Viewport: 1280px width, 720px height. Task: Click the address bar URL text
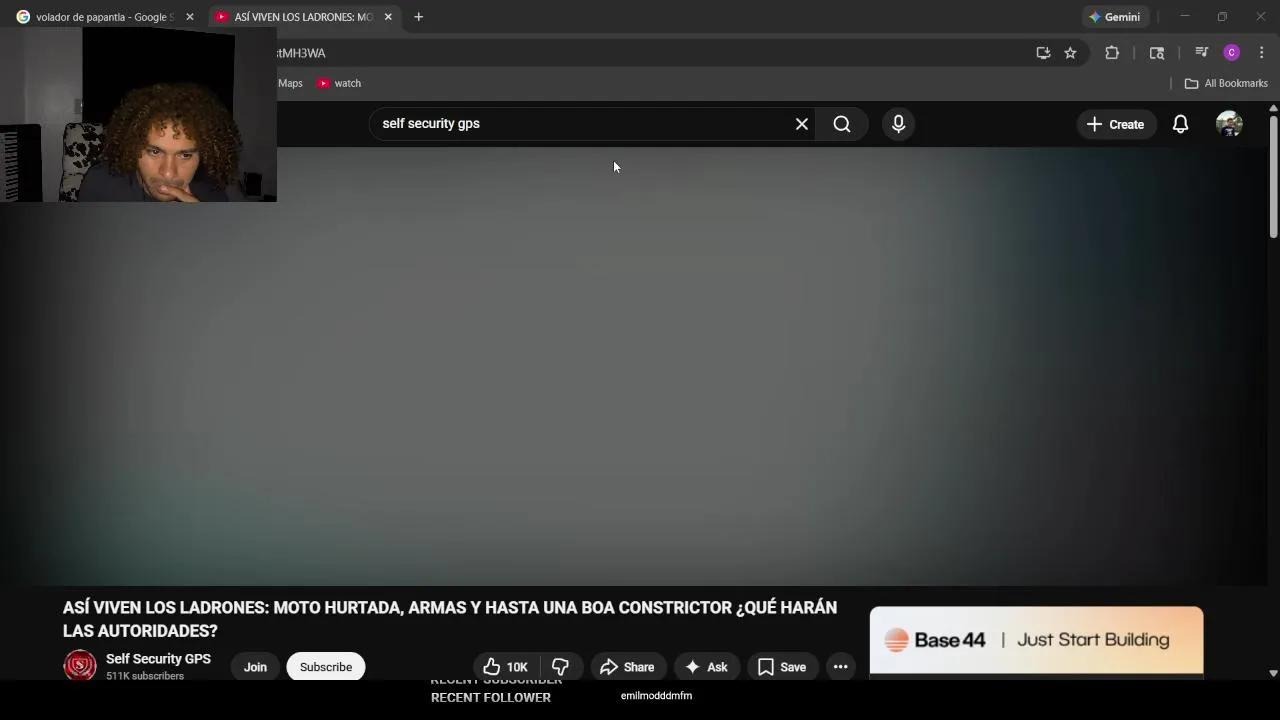tap(301, 53)
